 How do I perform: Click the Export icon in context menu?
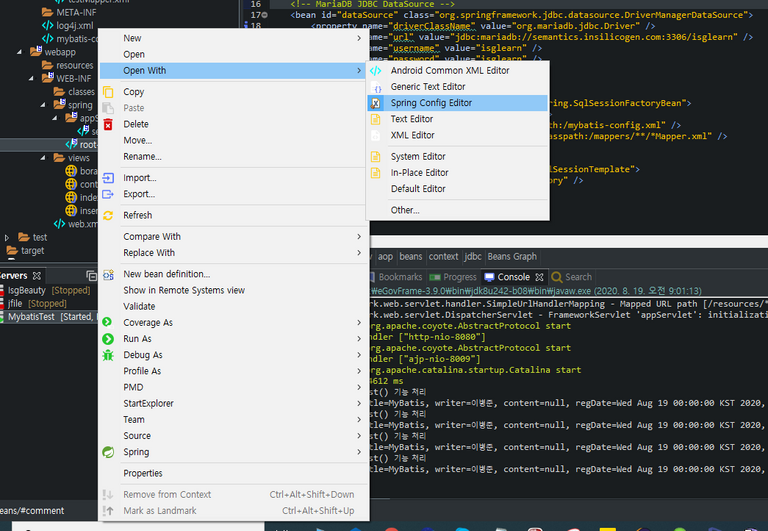click(x=108, y=194)
